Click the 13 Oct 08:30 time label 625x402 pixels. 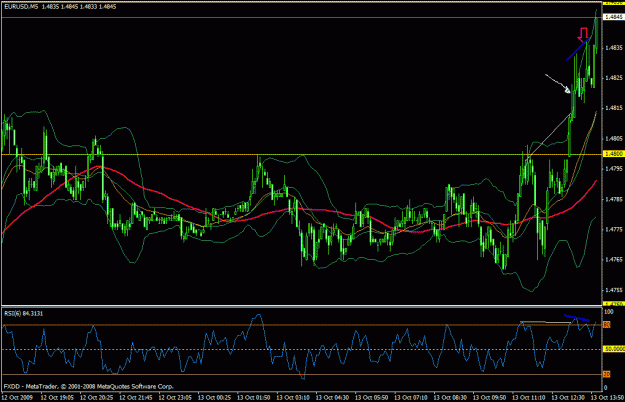point(450,398)
